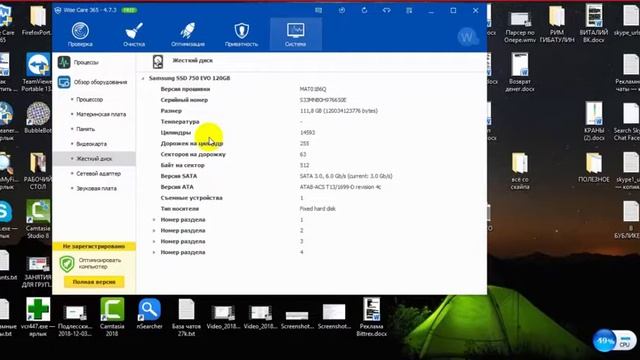Click the Не зарегистрировано banner
640x360 pixels.
[x=94, y=246]
